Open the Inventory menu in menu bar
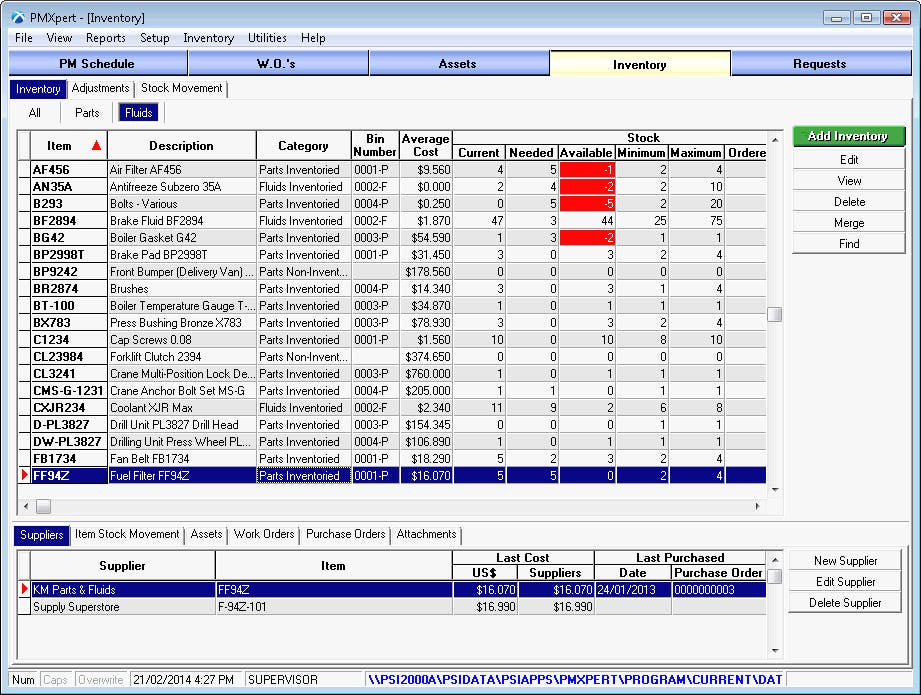 pyautogui.click(x=209, y=38)
